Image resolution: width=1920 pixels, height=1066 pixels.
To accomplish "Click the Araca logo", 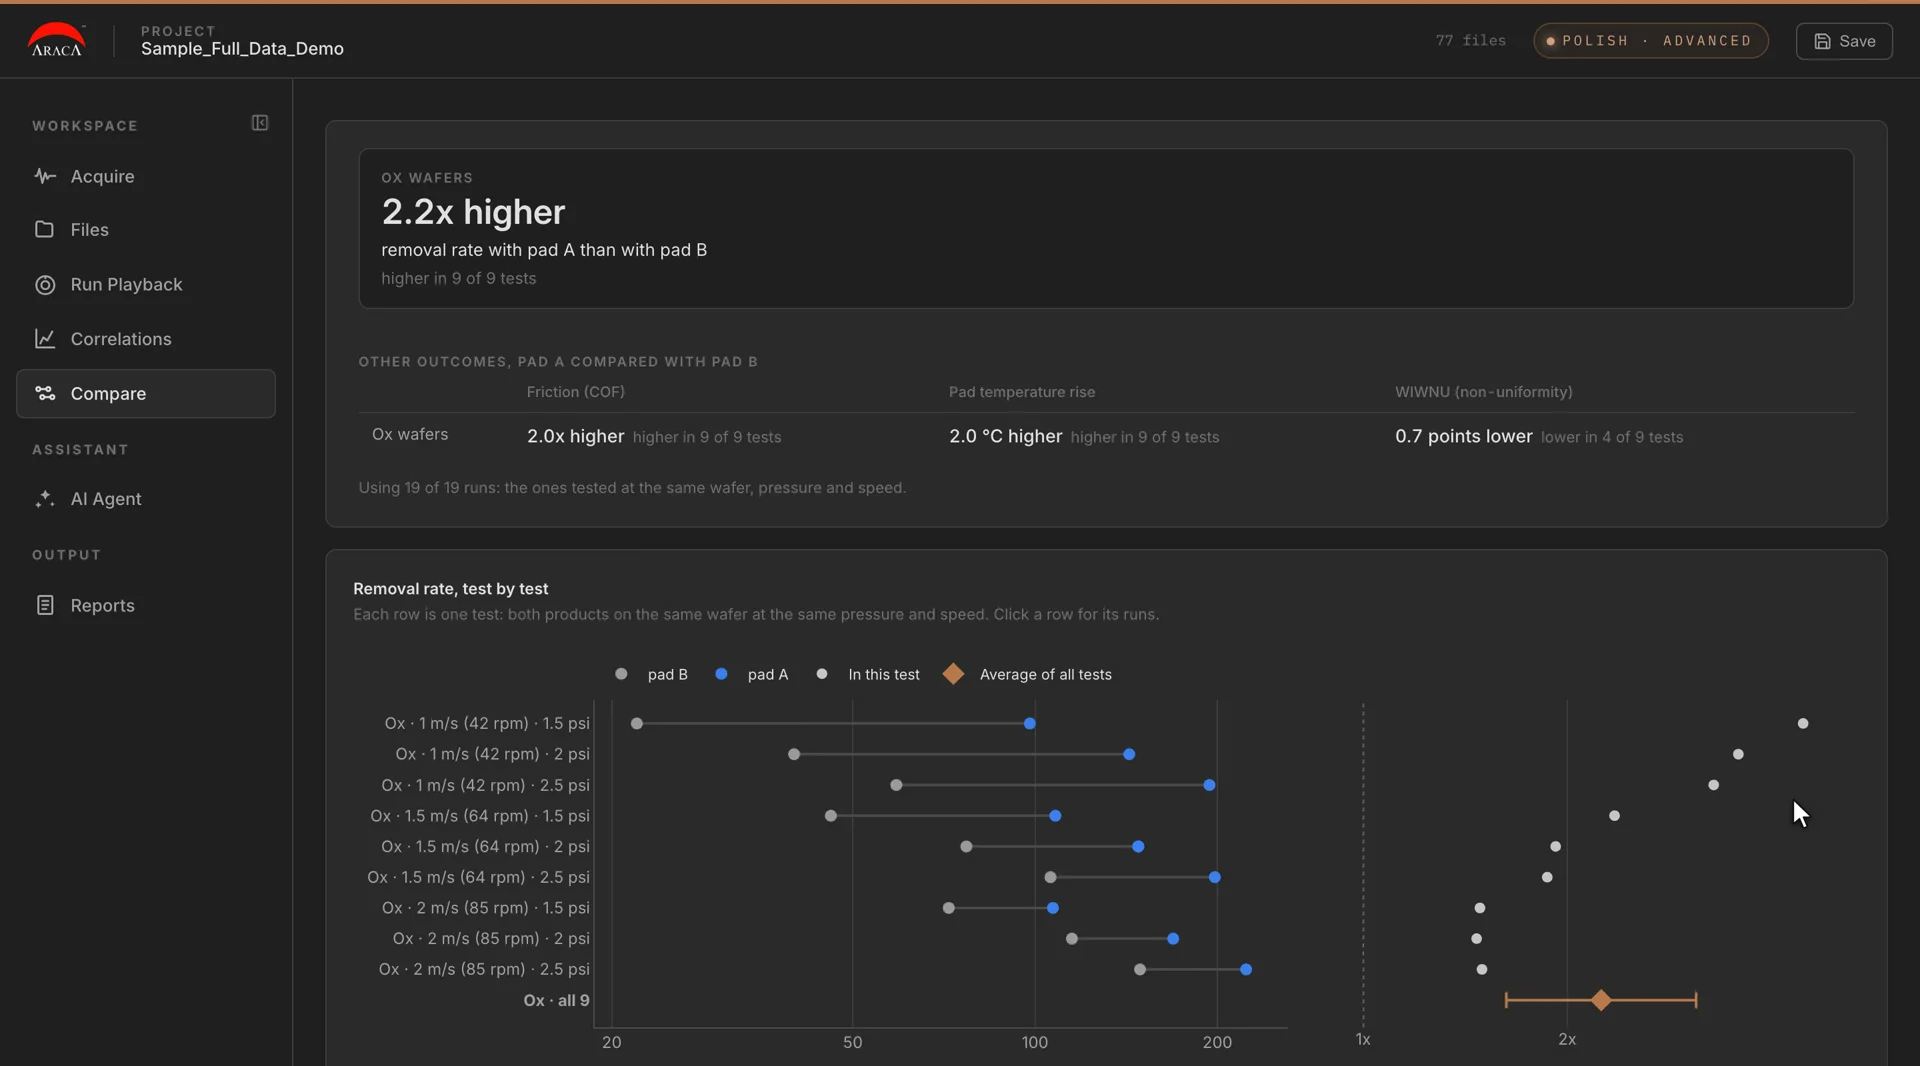I will tap(57, 40).
